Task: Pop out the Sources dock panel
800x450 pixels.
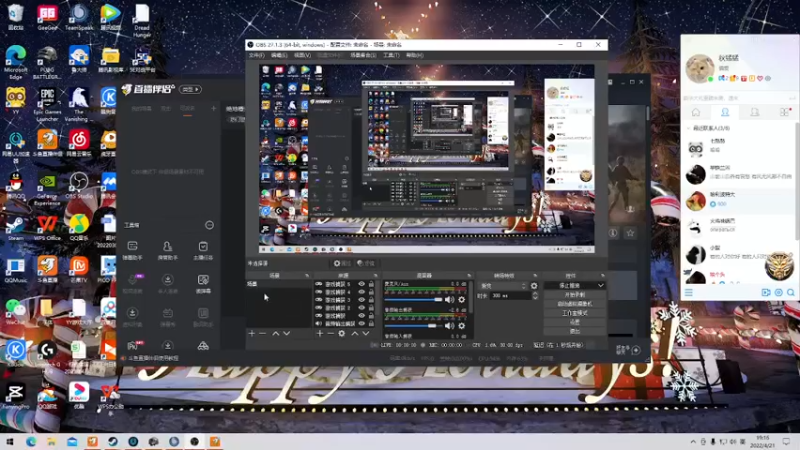Action: click(x=375, y=276)
